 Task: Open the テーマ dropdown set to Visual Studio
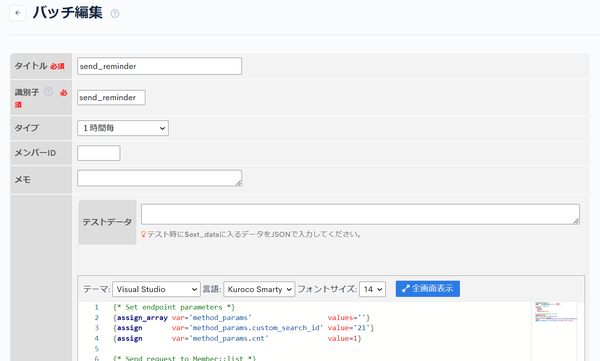pyautogui.click(x=156, y=289)
